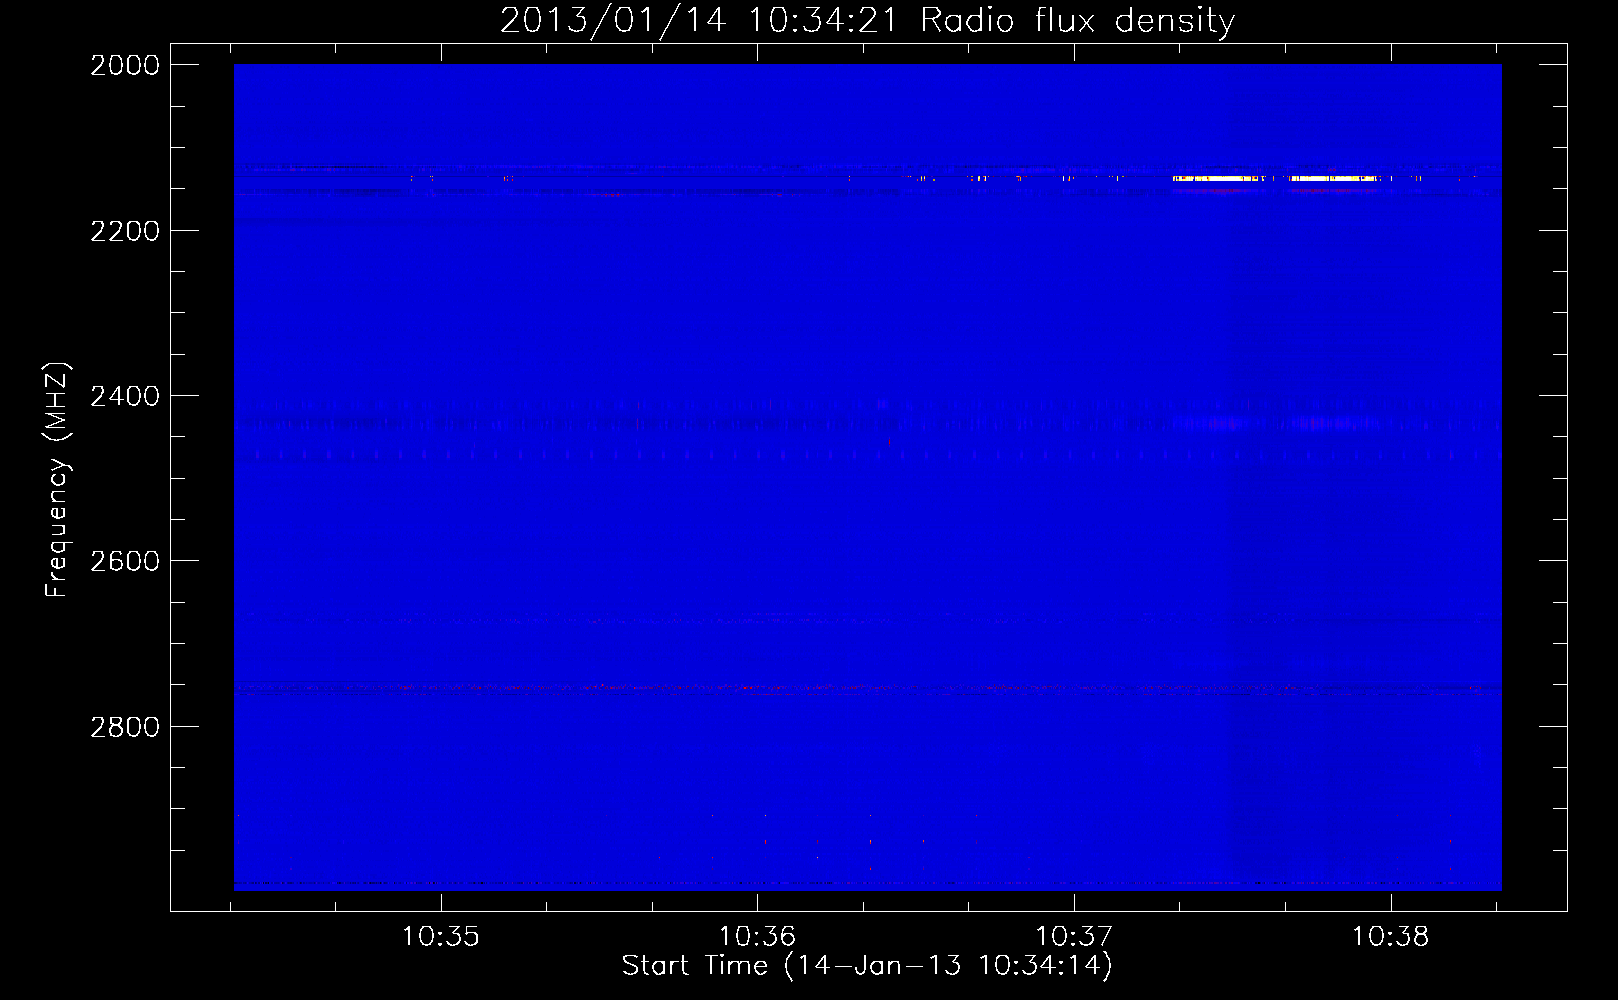Click the 10:35 time tick label
Image resolution: width=1618 pixels, height=1000 pixels.
pyautogui.click(x=440, y=937)
